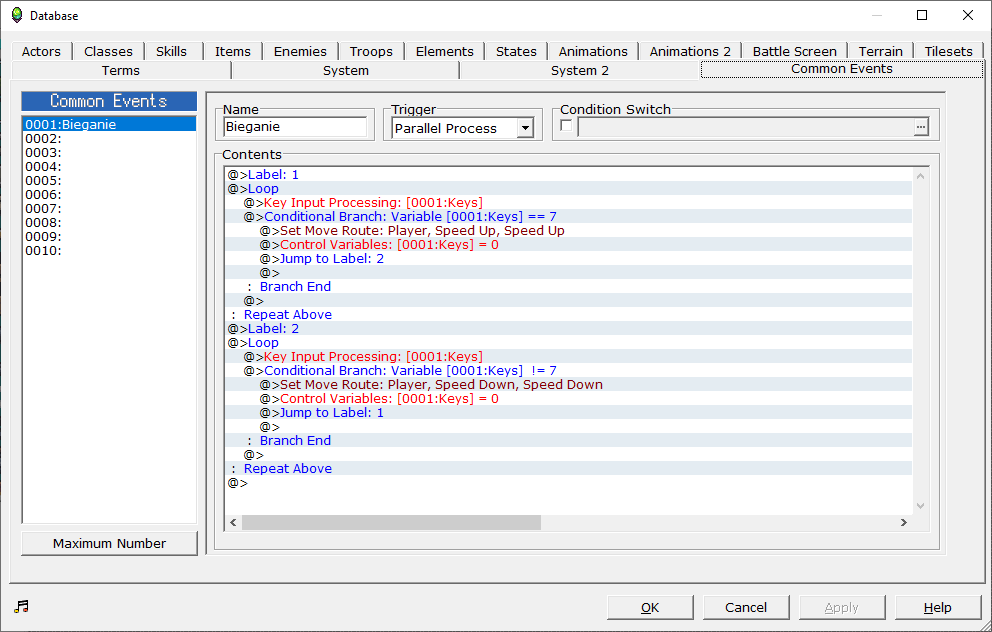Select common event slot 0007
Screen dimensions: 992x632
click(x=109, y=208)
